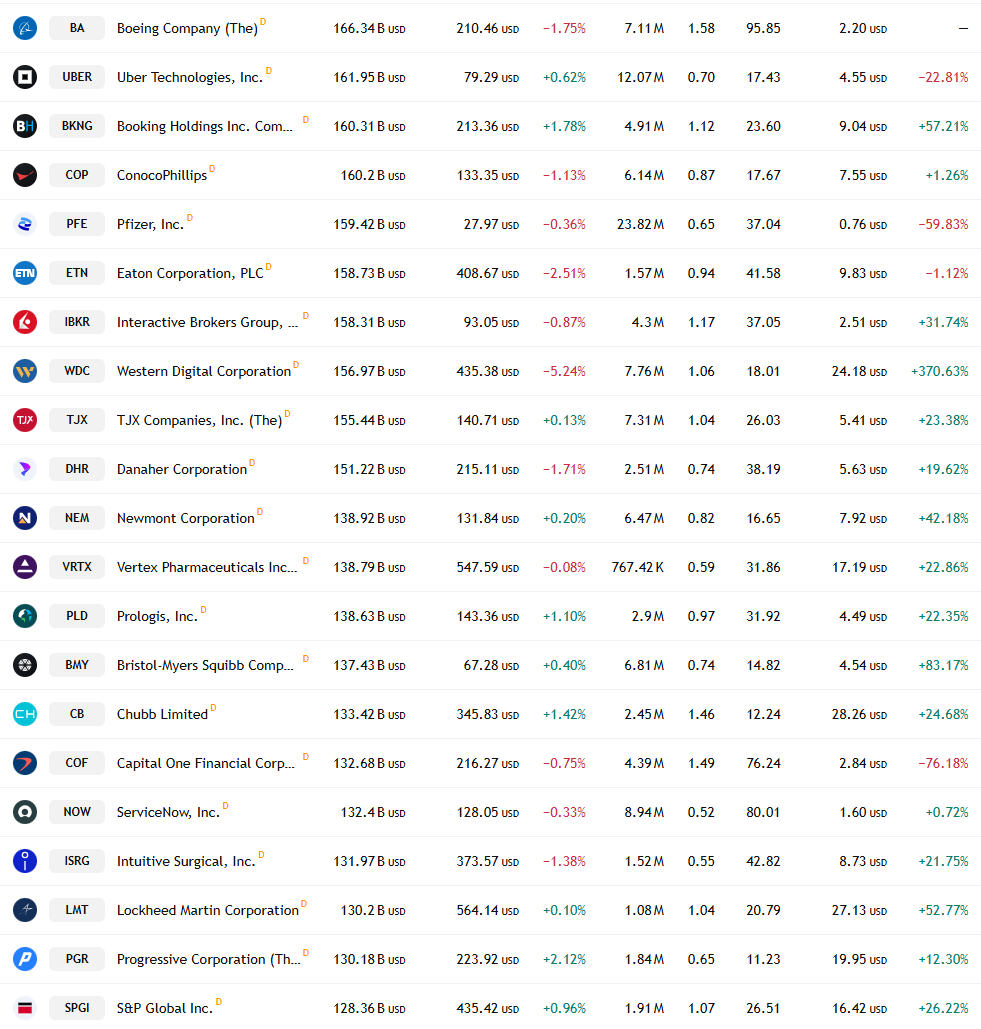The height and width of the screenshot is (1029, 981).
Task: Select the COP ticker badge
Action: pos(77,175)
